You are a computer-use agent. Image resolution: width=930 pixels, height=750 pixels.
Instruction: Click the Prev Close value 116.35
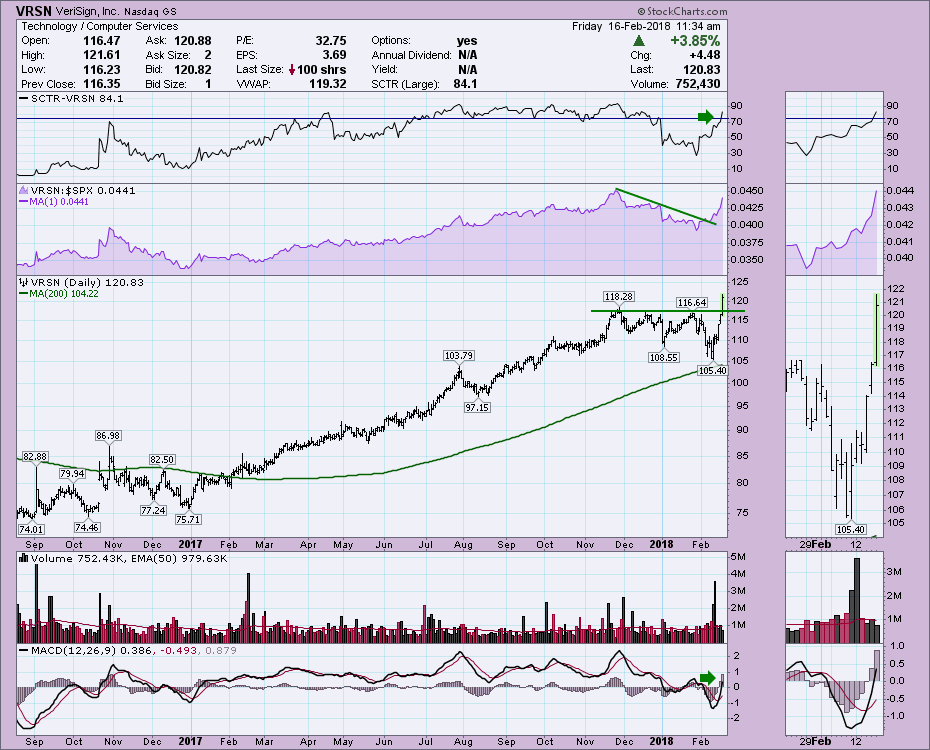click(x=101, y=84)
